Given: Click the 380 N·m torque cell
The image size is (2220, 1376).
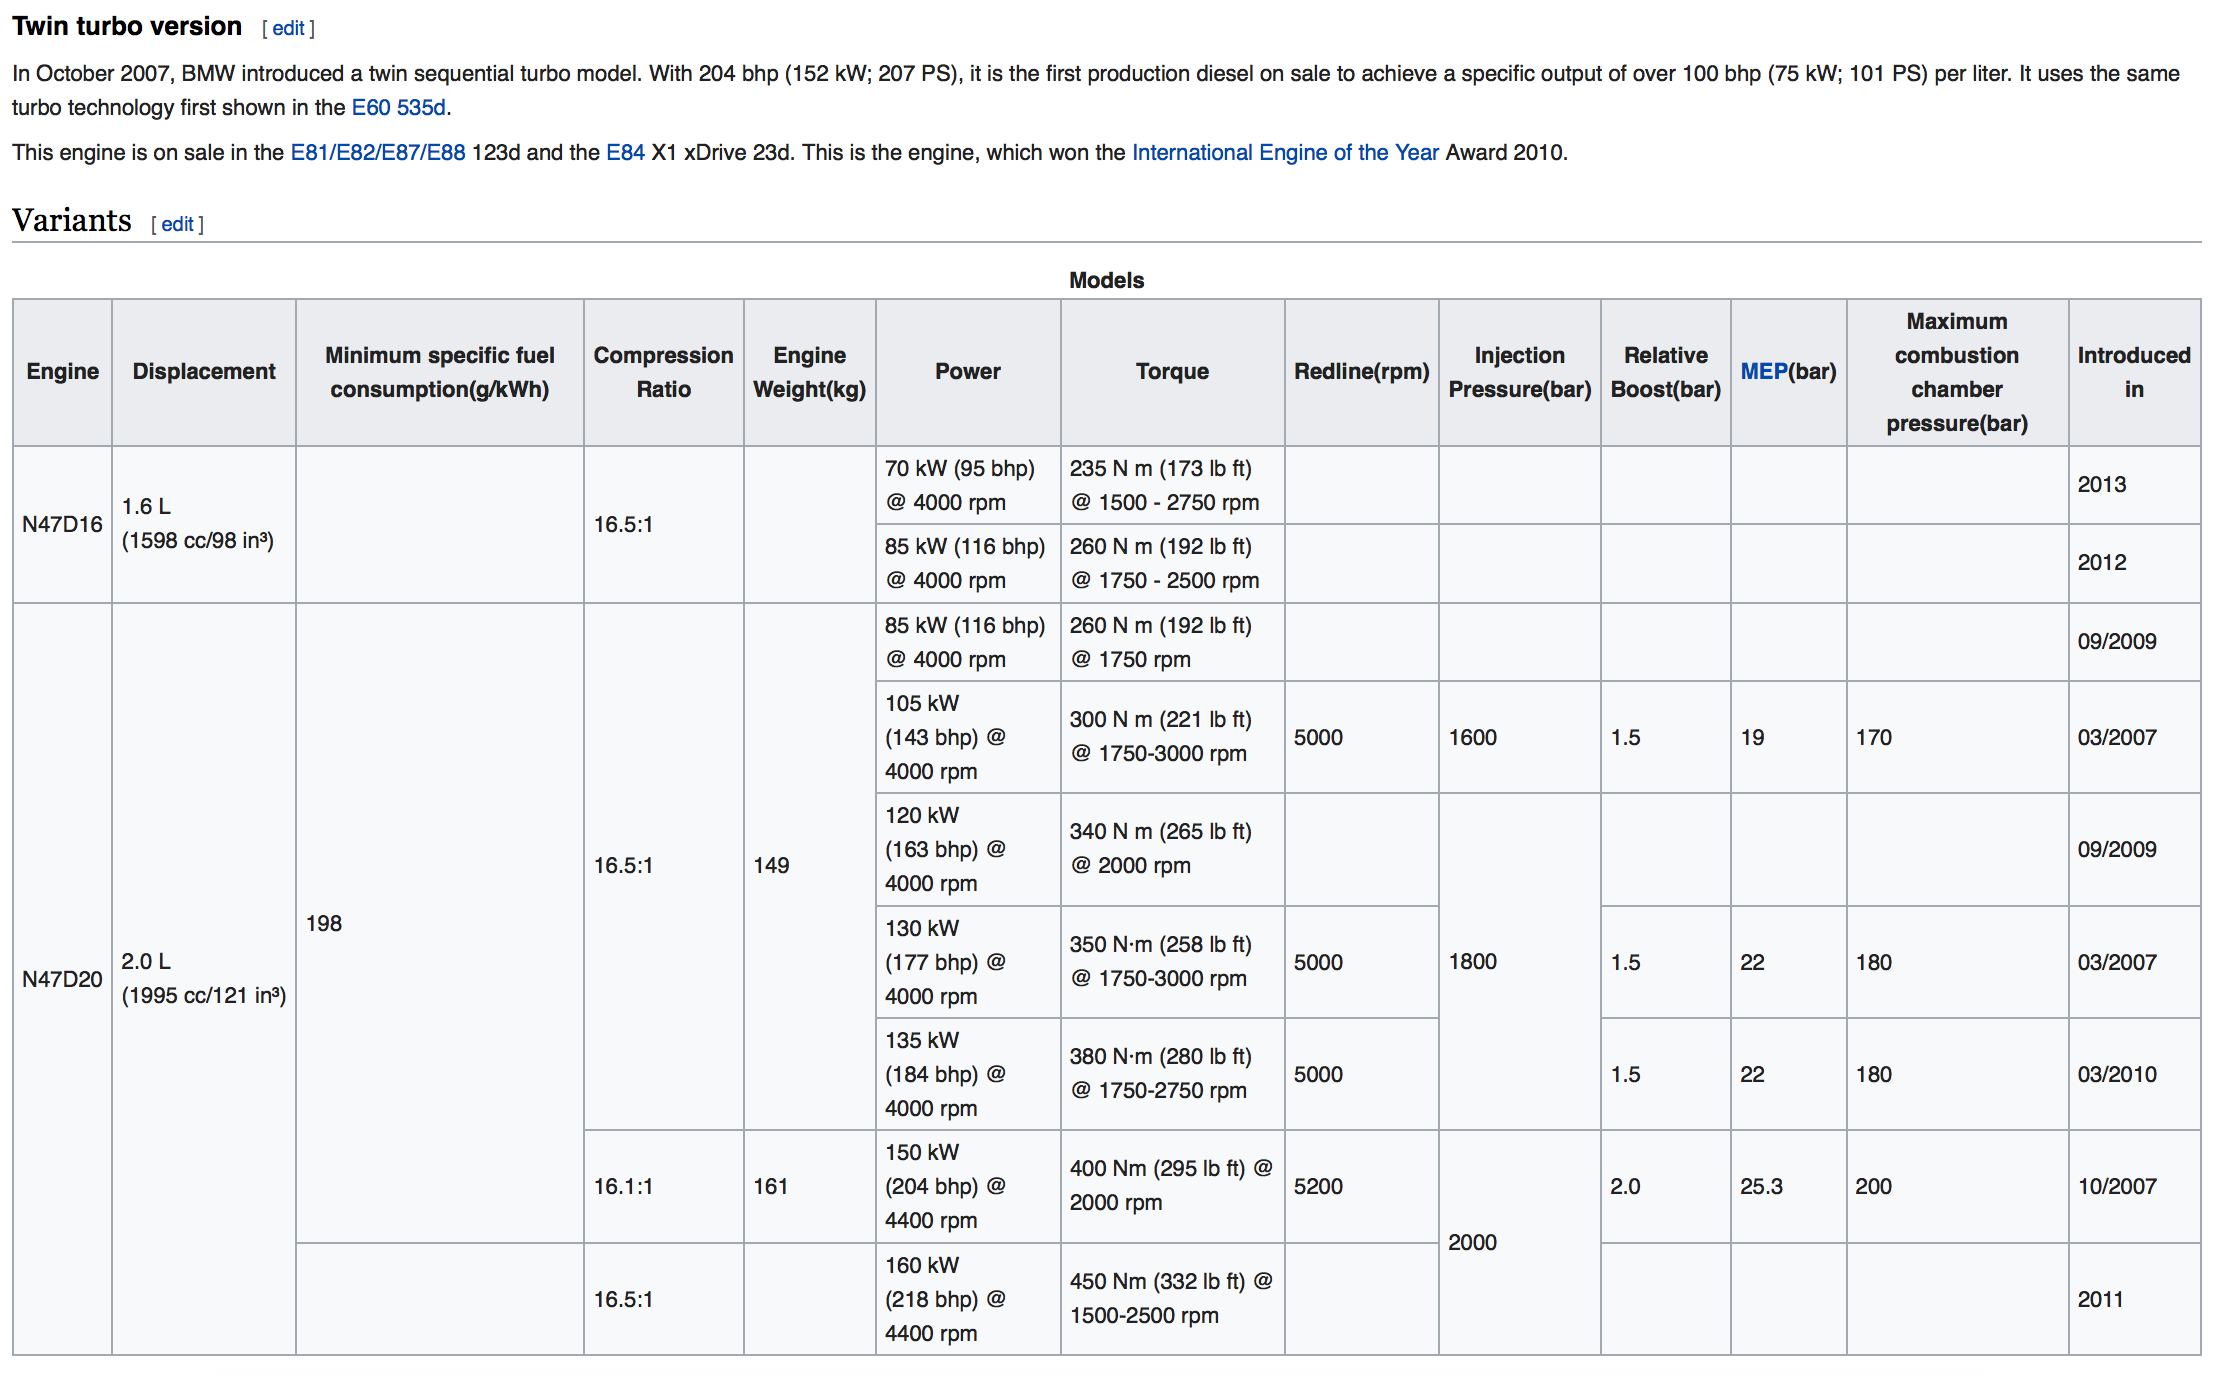Looking at the screenshot, I should click(x=1172, y=1074).
